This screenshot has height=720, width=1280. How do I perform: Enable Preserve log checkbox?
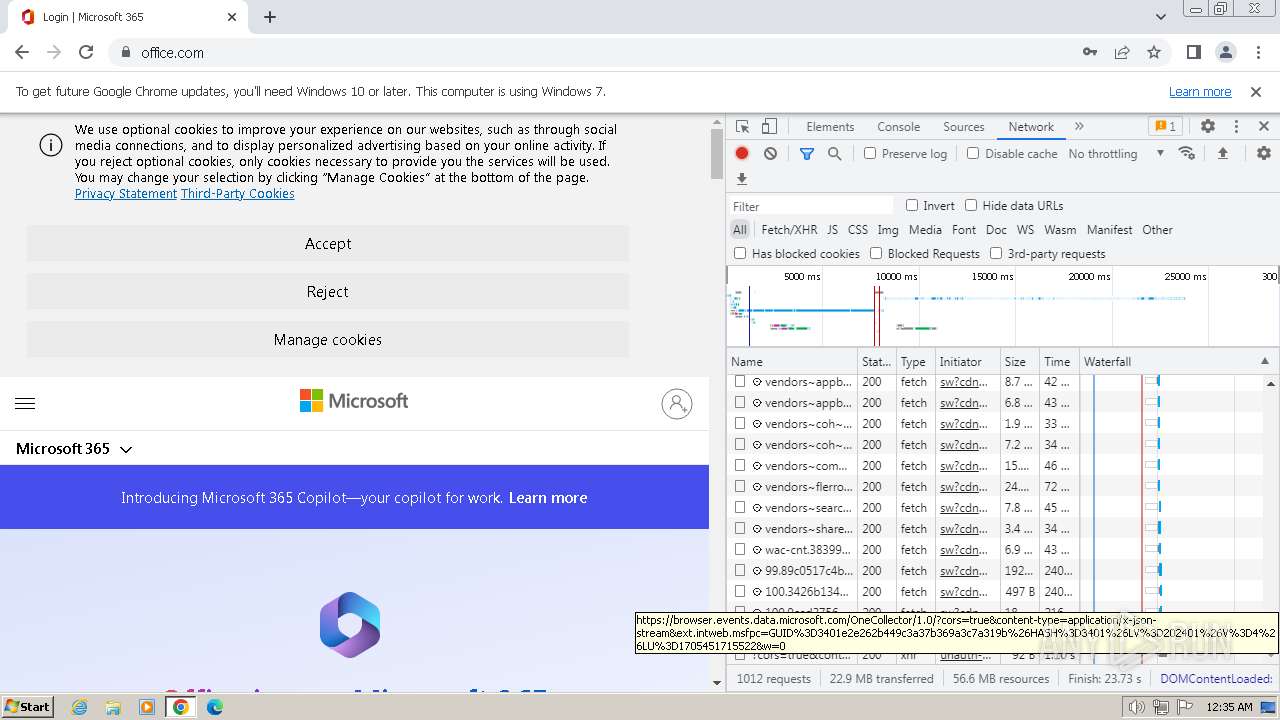point(870,154)
